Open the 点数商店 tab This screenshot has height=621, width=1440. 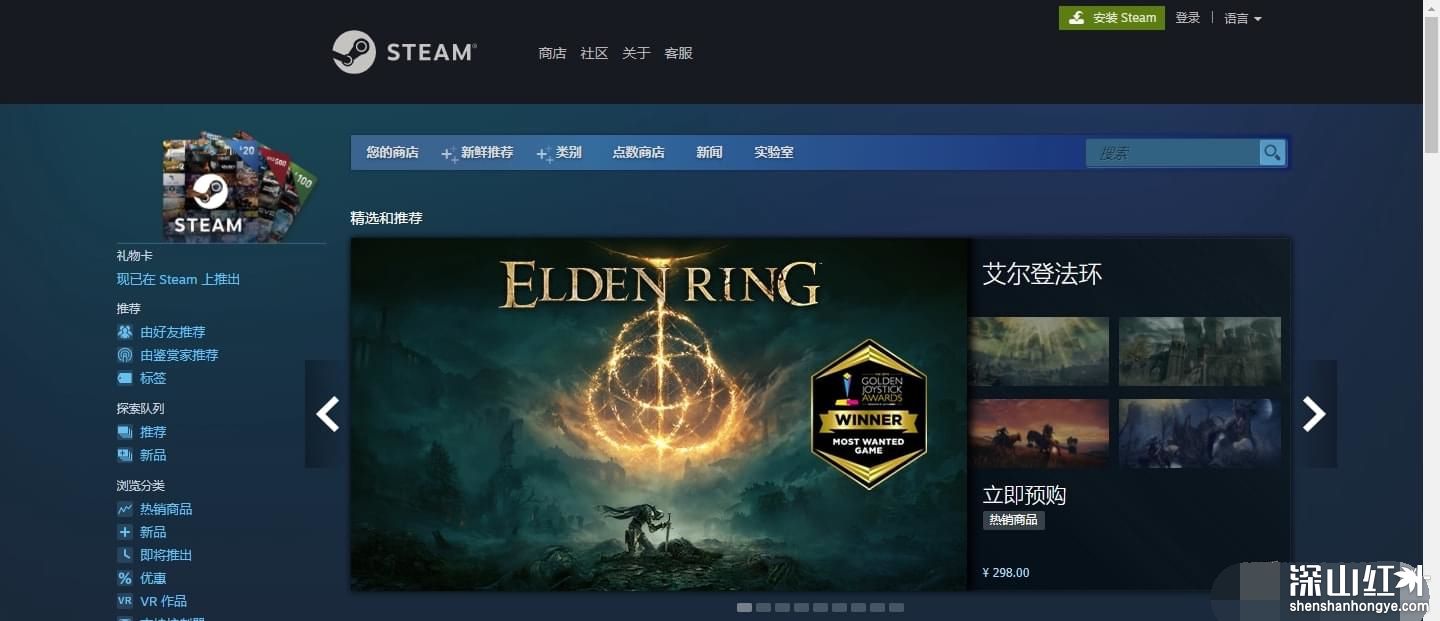(638, 152)
